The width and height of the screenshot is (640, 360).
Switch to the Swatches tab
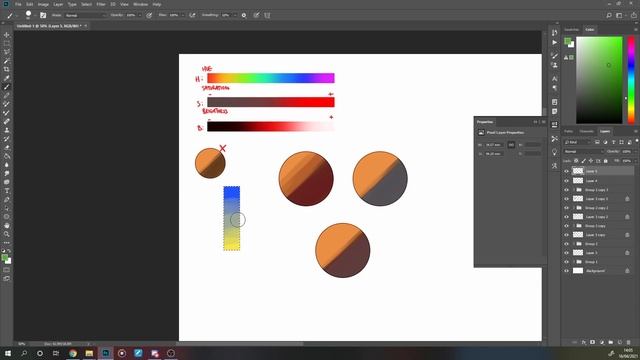coord(572,29)
